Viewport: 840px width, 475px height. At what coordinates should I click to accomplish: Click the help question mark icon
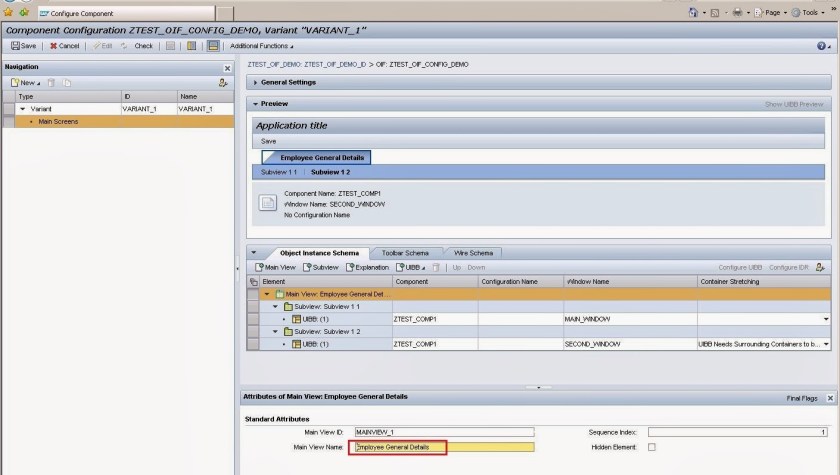[822, 46]
